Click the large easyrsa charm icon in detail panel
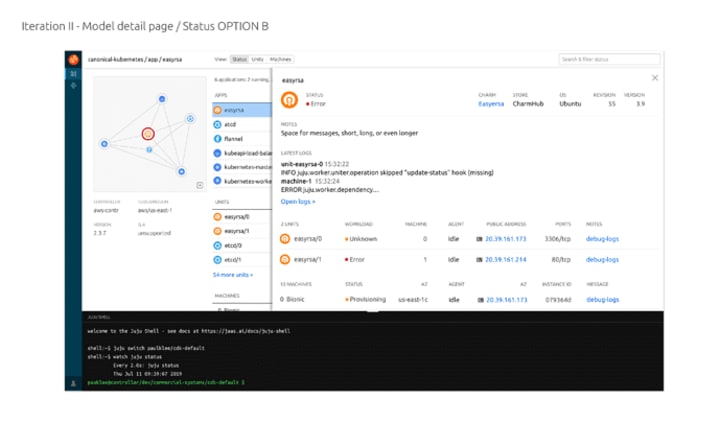This screenshot has height=423, width=720. click(289, 100)
